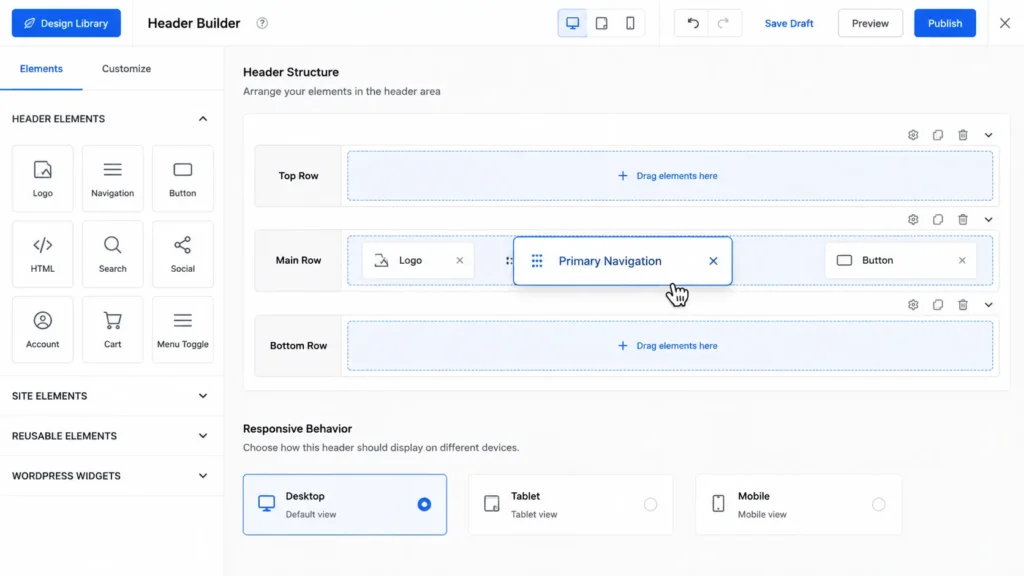The height and width of the screenshot is (576, 1024).
Task: Open Bottom Row settings gear
Action: [x=913, y=304]
